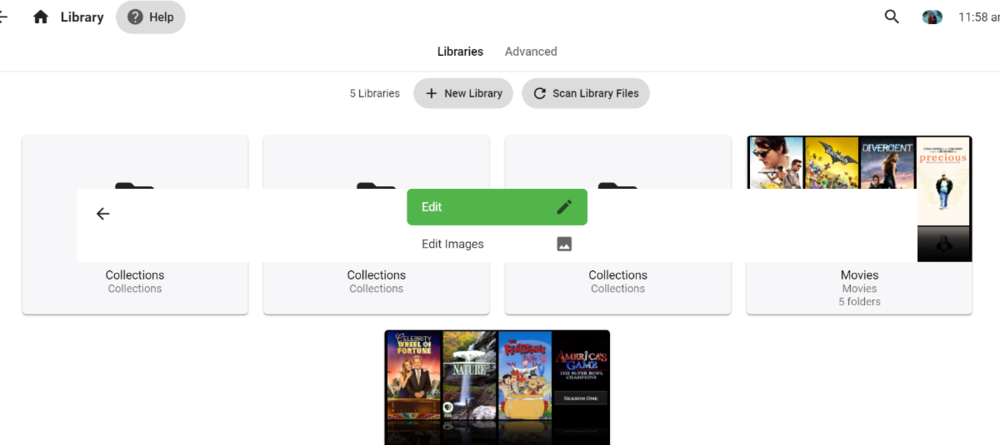Open the first Collections library card
The image size is (1000, 445).
(x=135, y=224)
